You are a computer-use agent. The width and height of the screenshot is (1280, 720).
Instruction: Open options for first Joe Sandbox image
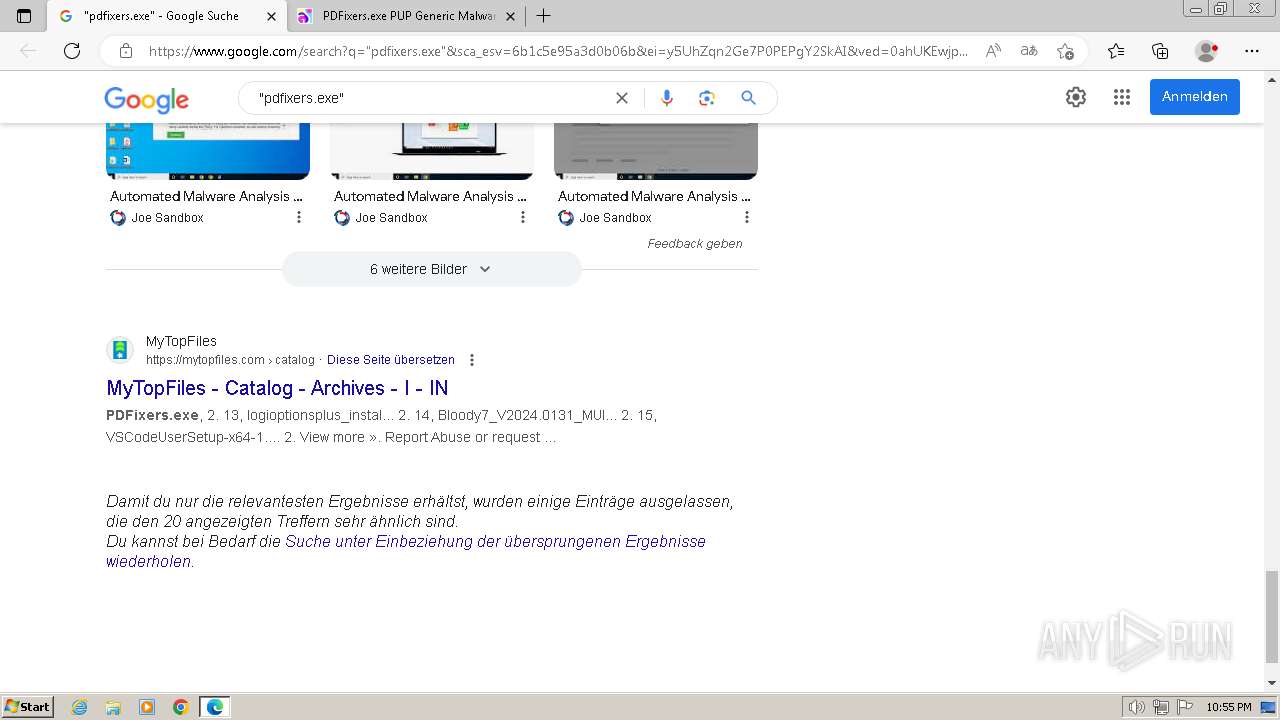[298, 217]
